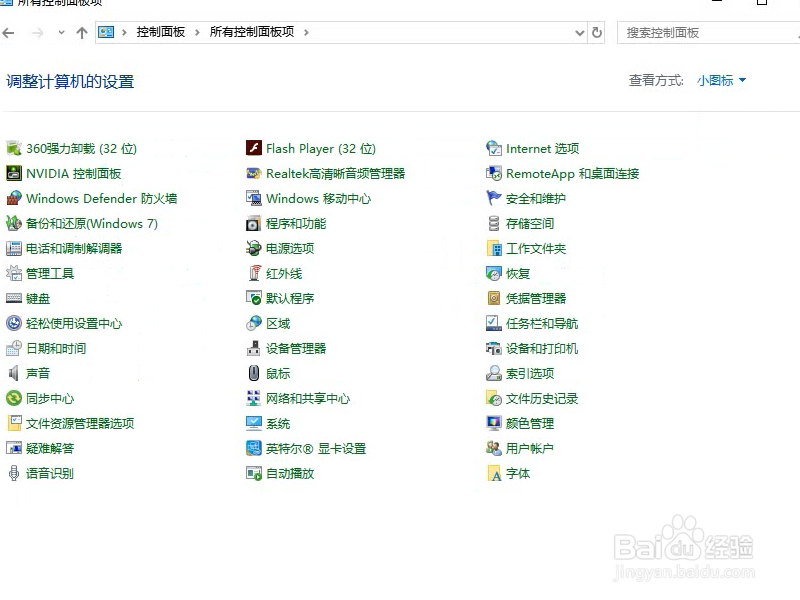Click the 声音 speaker icon
The width and height of the screenshot is (800, 600).
coord(14,373)
